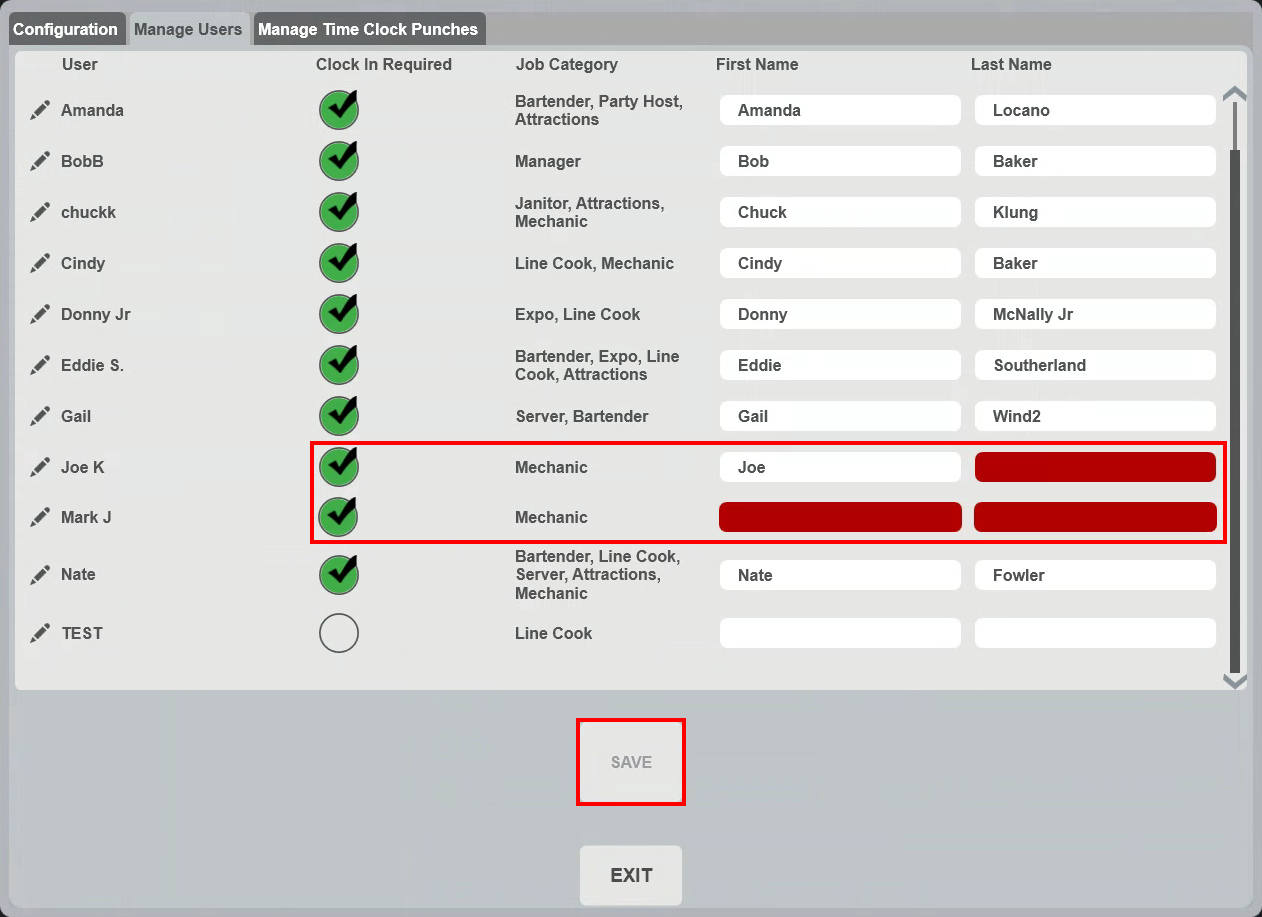Click the empty First Name field for TEST
This screenshot has height=917, width=1262.
(x=840, y=633)
